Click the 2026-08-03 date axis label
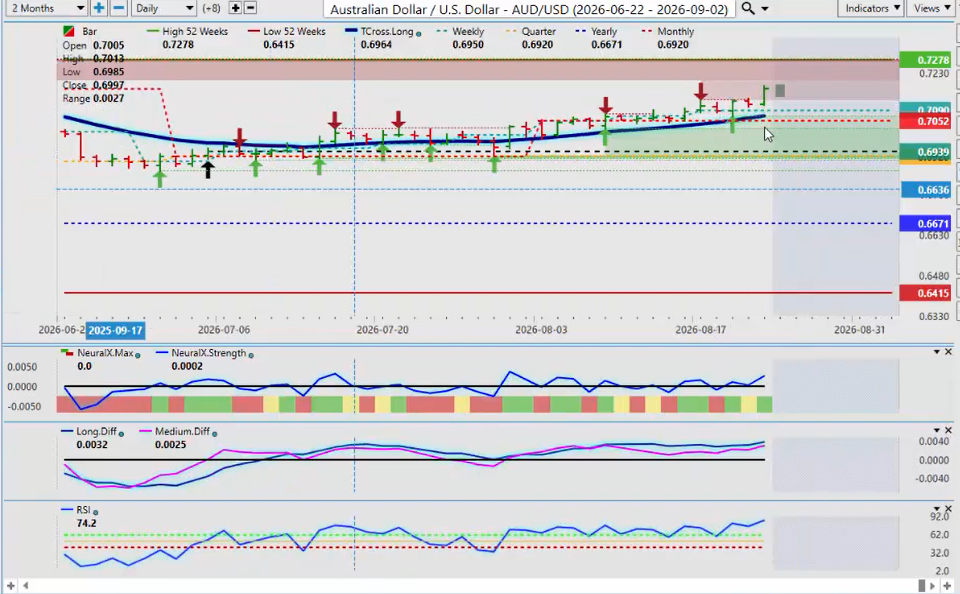 tap(541, 329)
